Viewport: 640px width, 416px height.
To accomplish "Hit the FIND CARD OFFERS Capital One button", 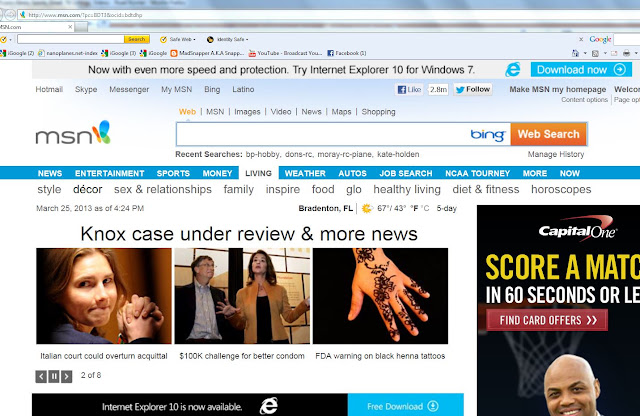I will 547,320.
